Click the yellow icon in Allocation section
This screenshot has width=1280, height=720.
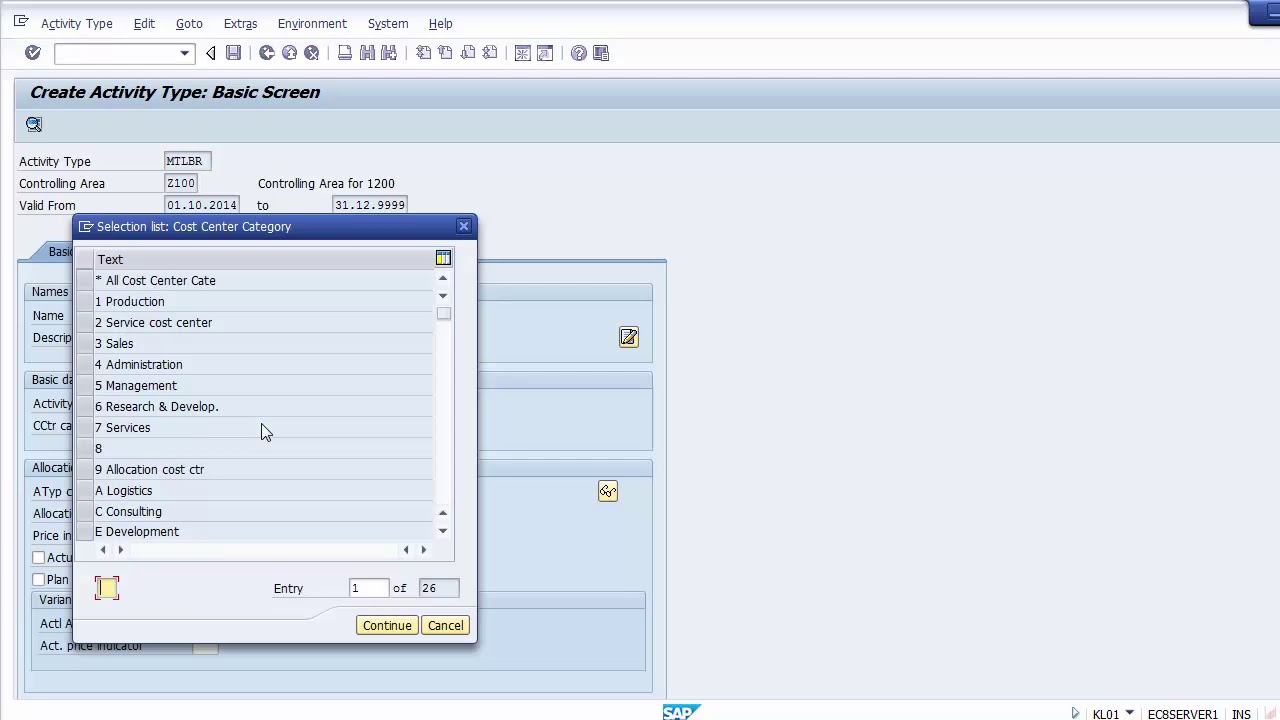point(608,491)
